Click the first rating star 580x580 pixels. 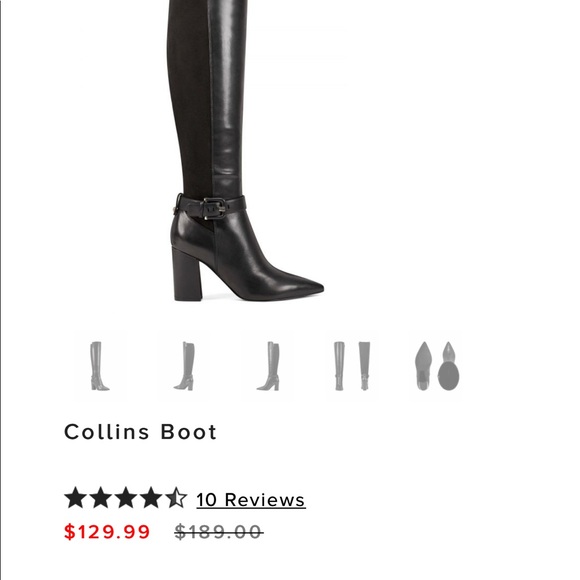(x=76, y=498)
